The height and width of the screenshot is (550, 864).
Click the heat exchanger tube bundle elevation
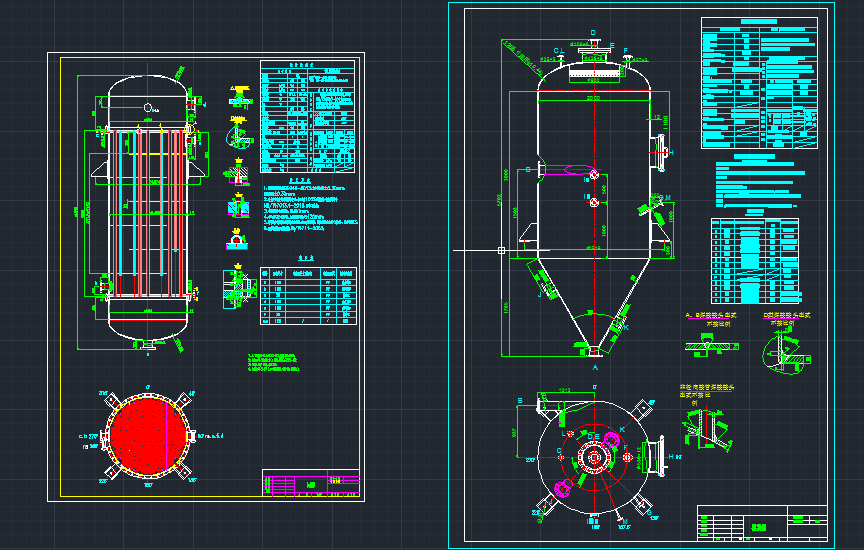[x=147, y=212]
